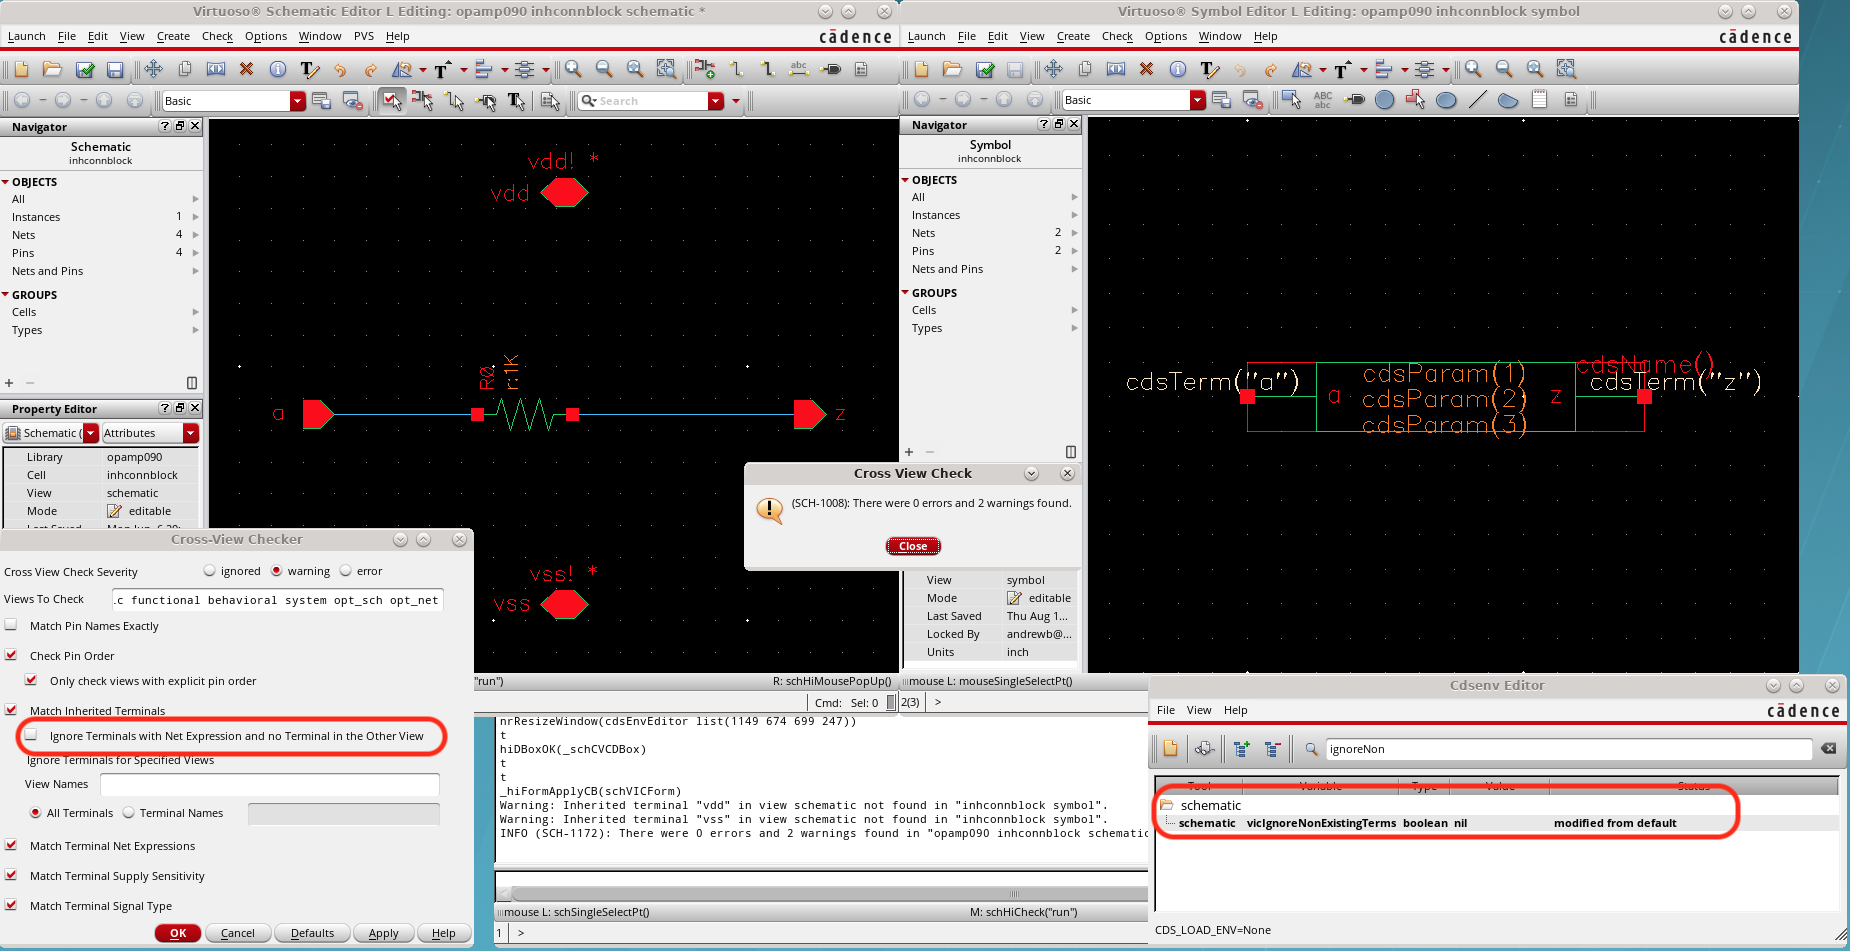Screen dimensions: 1850x951
Task: Collapse OBJECTS group in Symbol Navigator
Action: coord(906,180)
